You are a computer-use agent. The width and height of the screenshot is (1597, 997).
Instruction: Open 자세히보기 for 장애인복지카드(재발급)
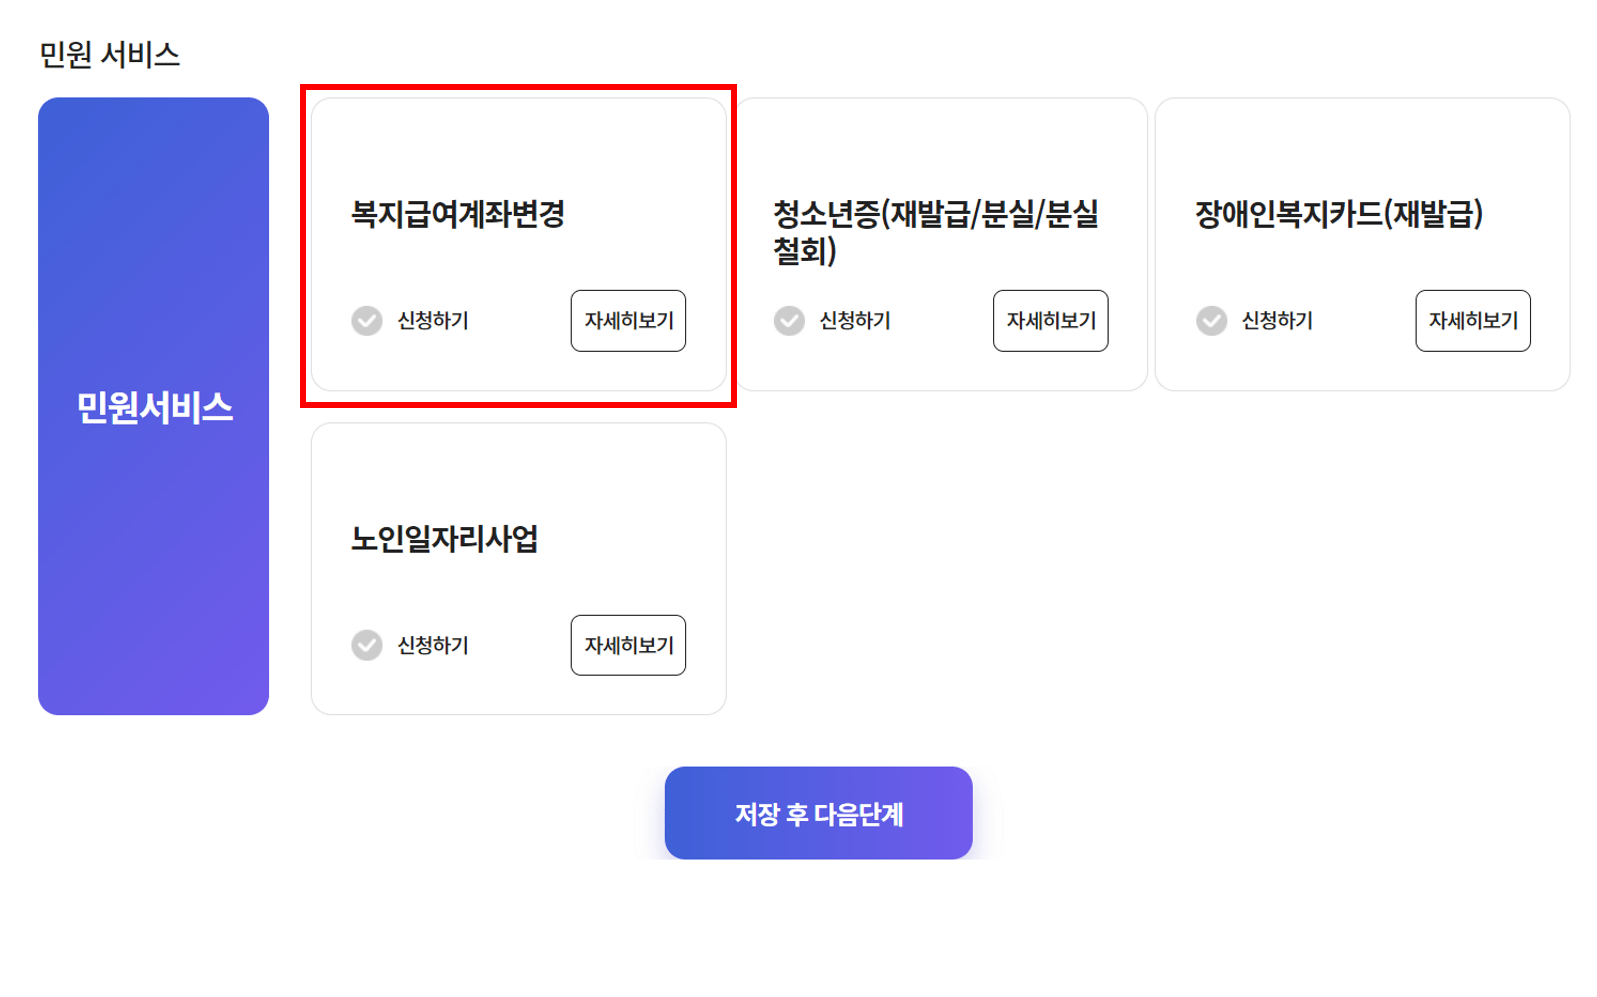tap(1472, 321)
